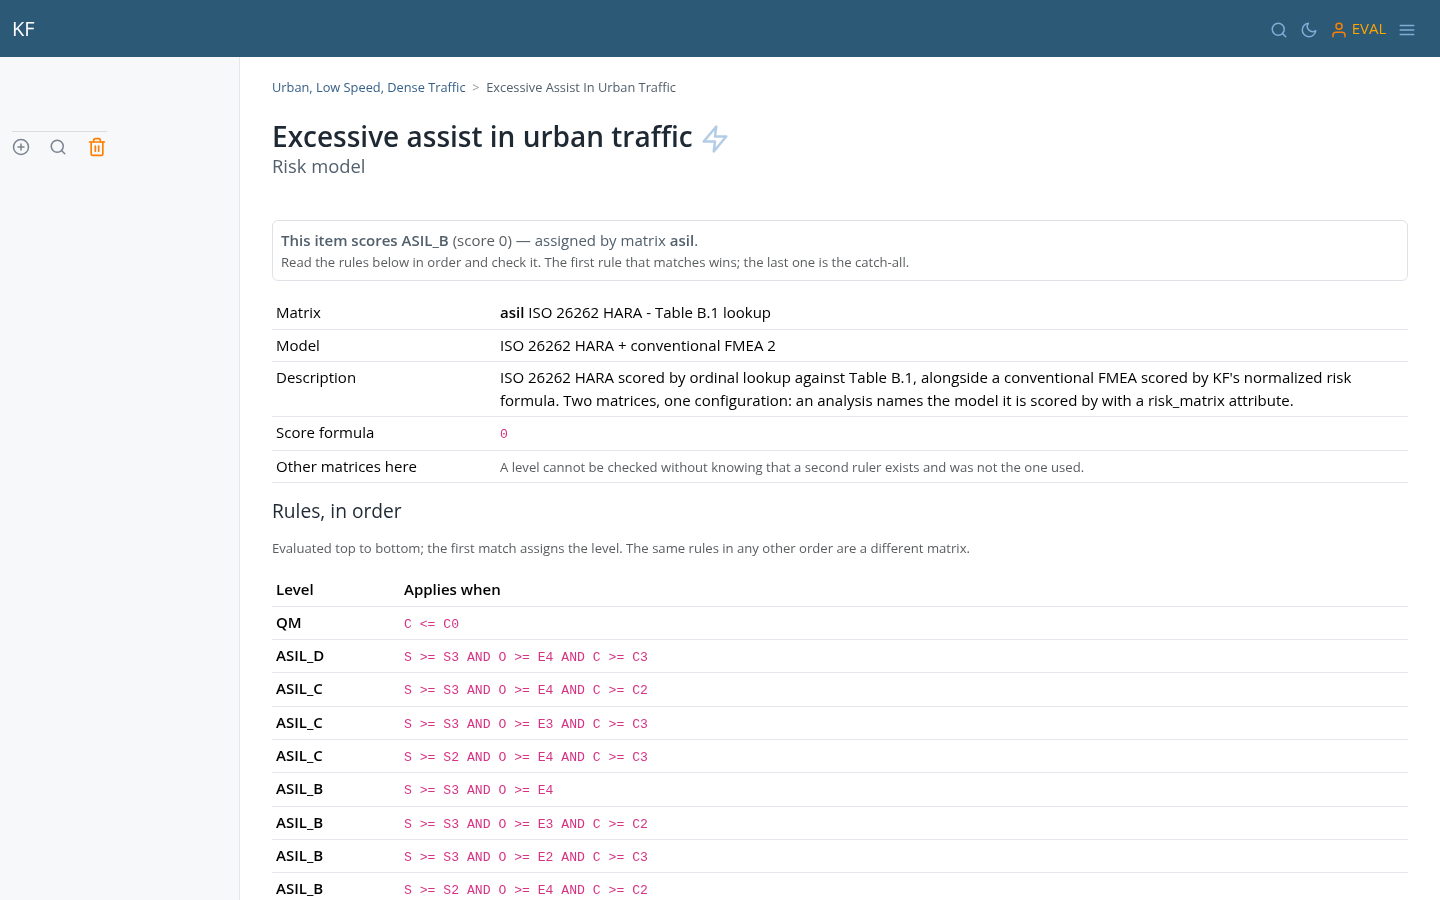Click the orange trash delete icon

tap(97, 147)
